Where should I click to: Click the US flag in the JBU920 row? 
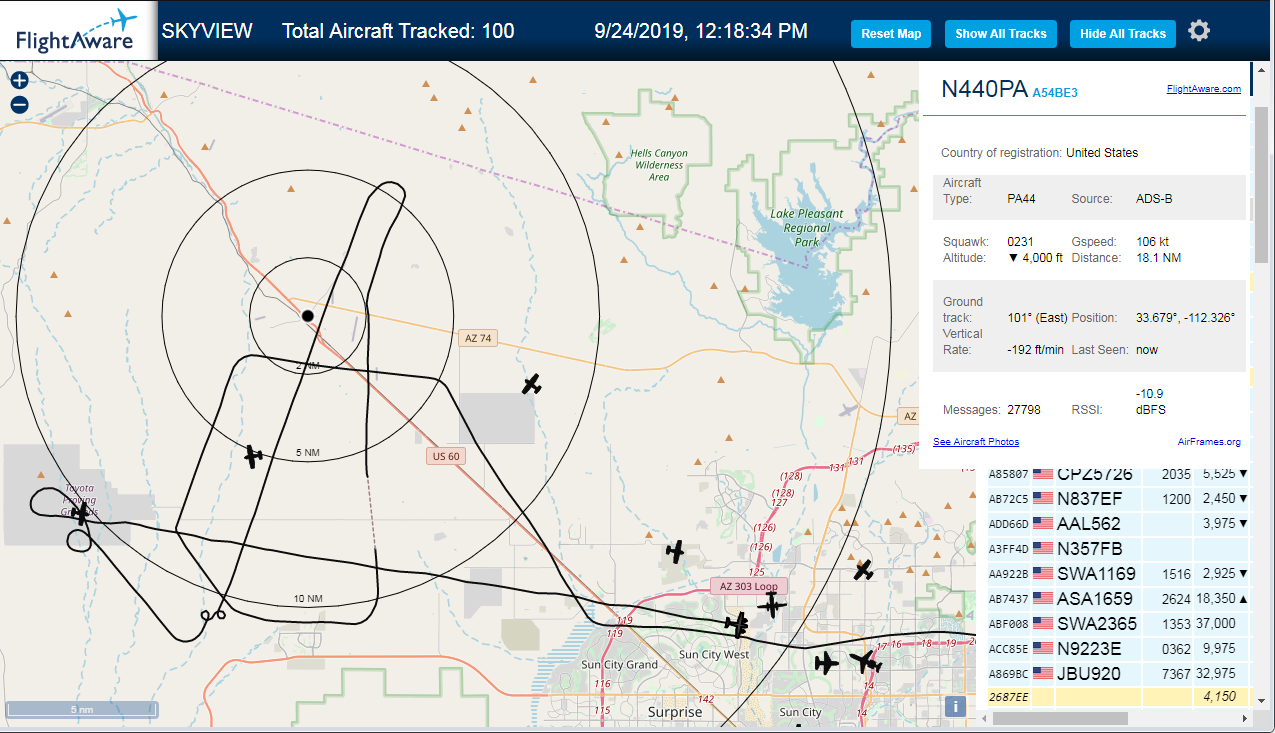[1043, 673]
